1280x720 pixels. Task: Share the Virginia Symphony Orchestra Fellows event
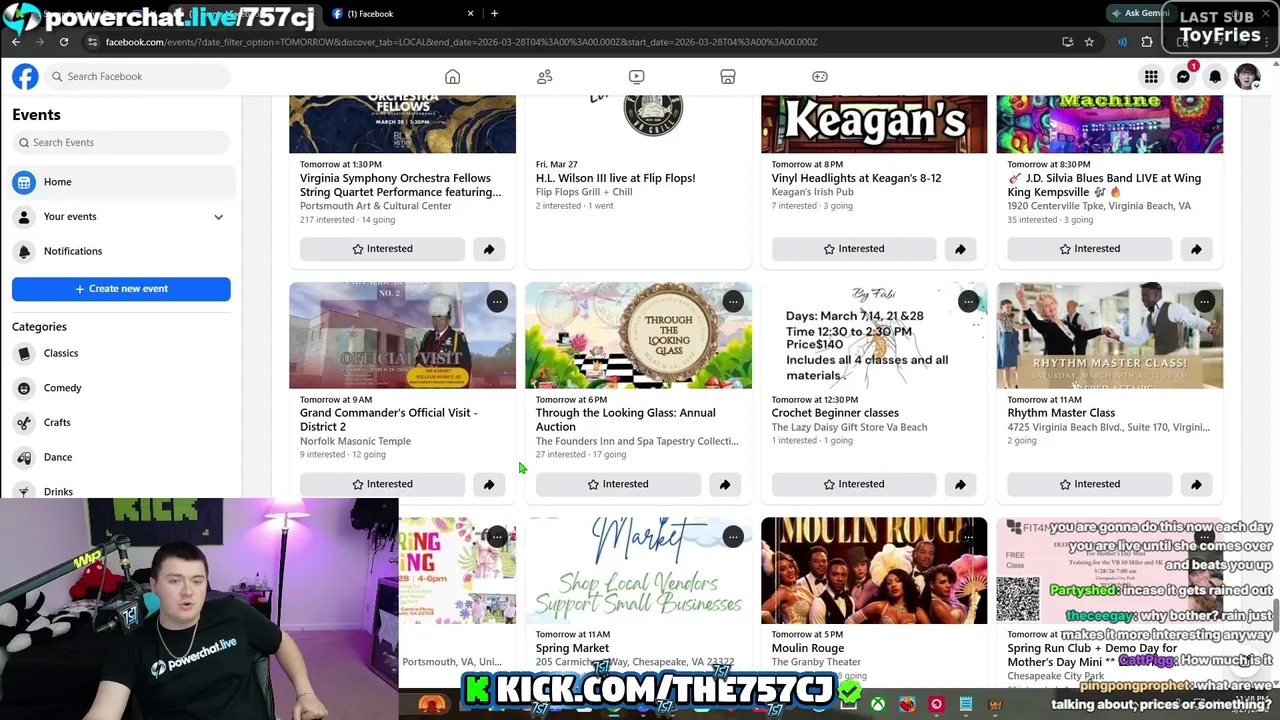pyautogui.click(x=489, y=249)
